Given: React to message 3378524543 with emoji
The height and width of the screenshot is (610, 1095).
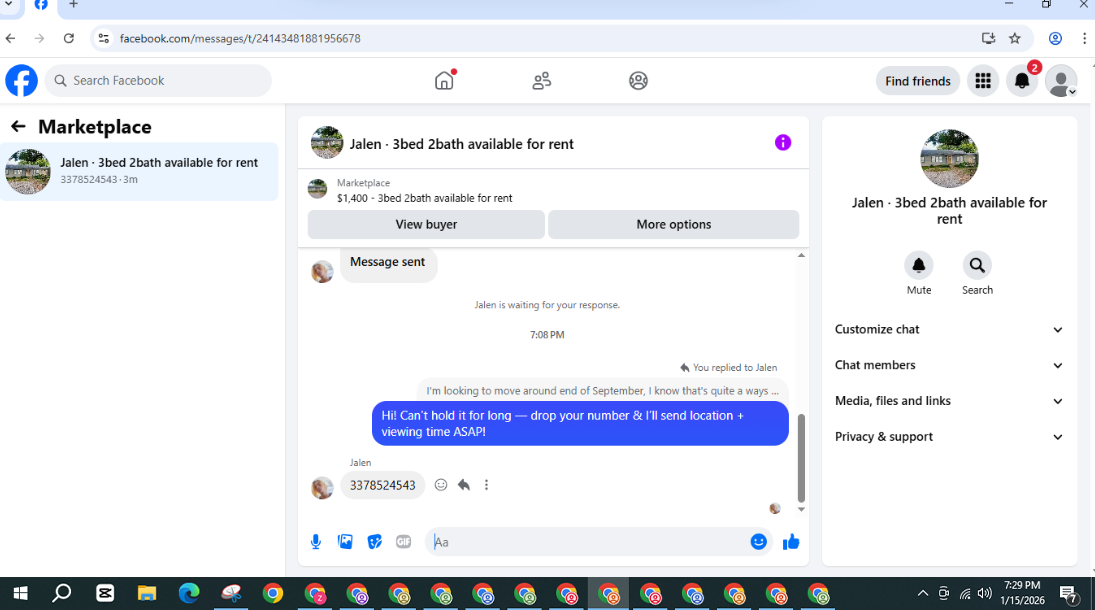Looking at the screenshot, I should tap(441, 485).
